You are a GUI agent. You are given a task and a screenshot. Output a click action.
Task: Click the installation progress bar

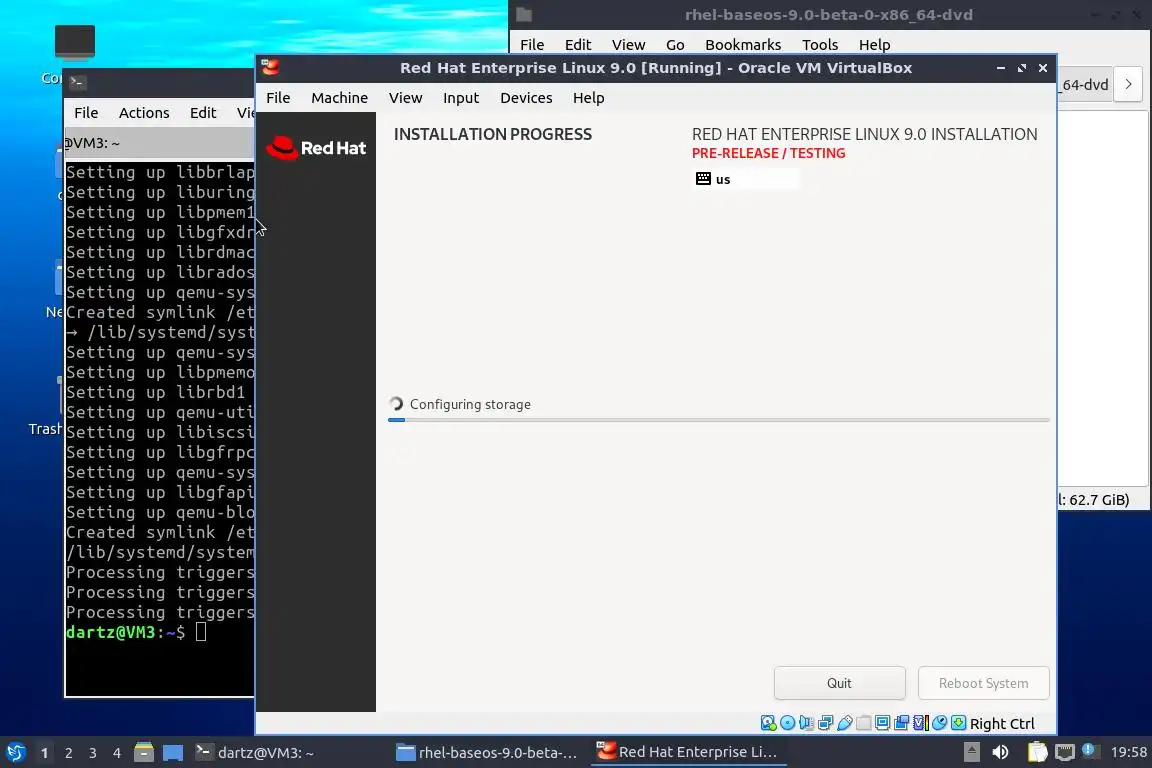719,420
